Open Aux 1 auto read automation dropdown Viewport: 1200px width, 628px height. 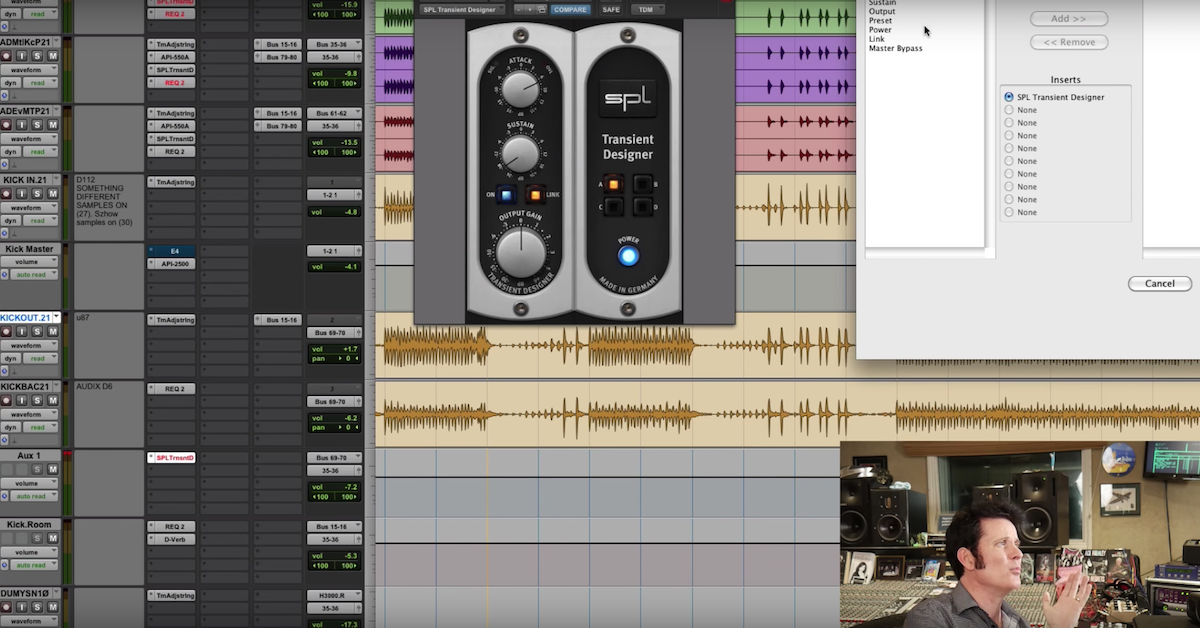34,496
